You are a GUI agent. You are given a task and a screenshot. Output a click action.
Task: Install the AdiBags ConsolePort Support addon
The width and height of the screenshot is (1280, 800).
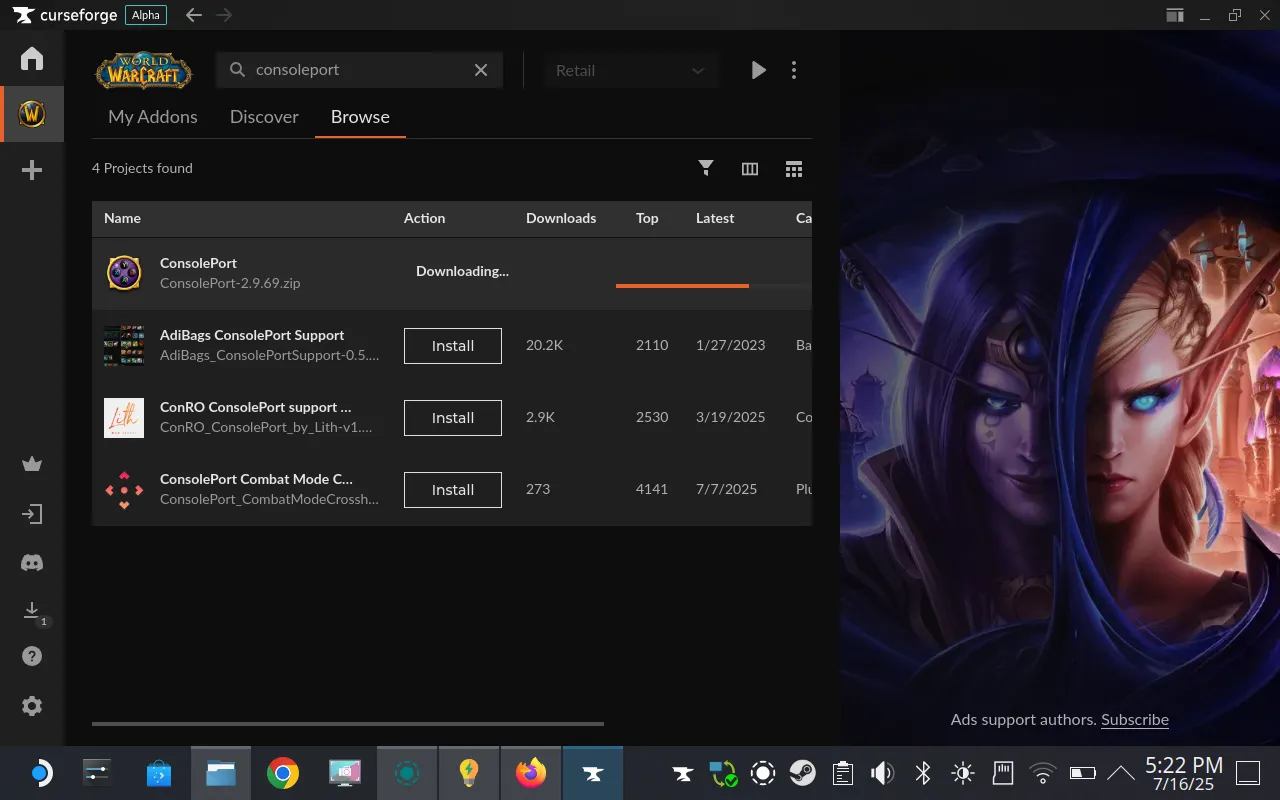tap(452, 345)
